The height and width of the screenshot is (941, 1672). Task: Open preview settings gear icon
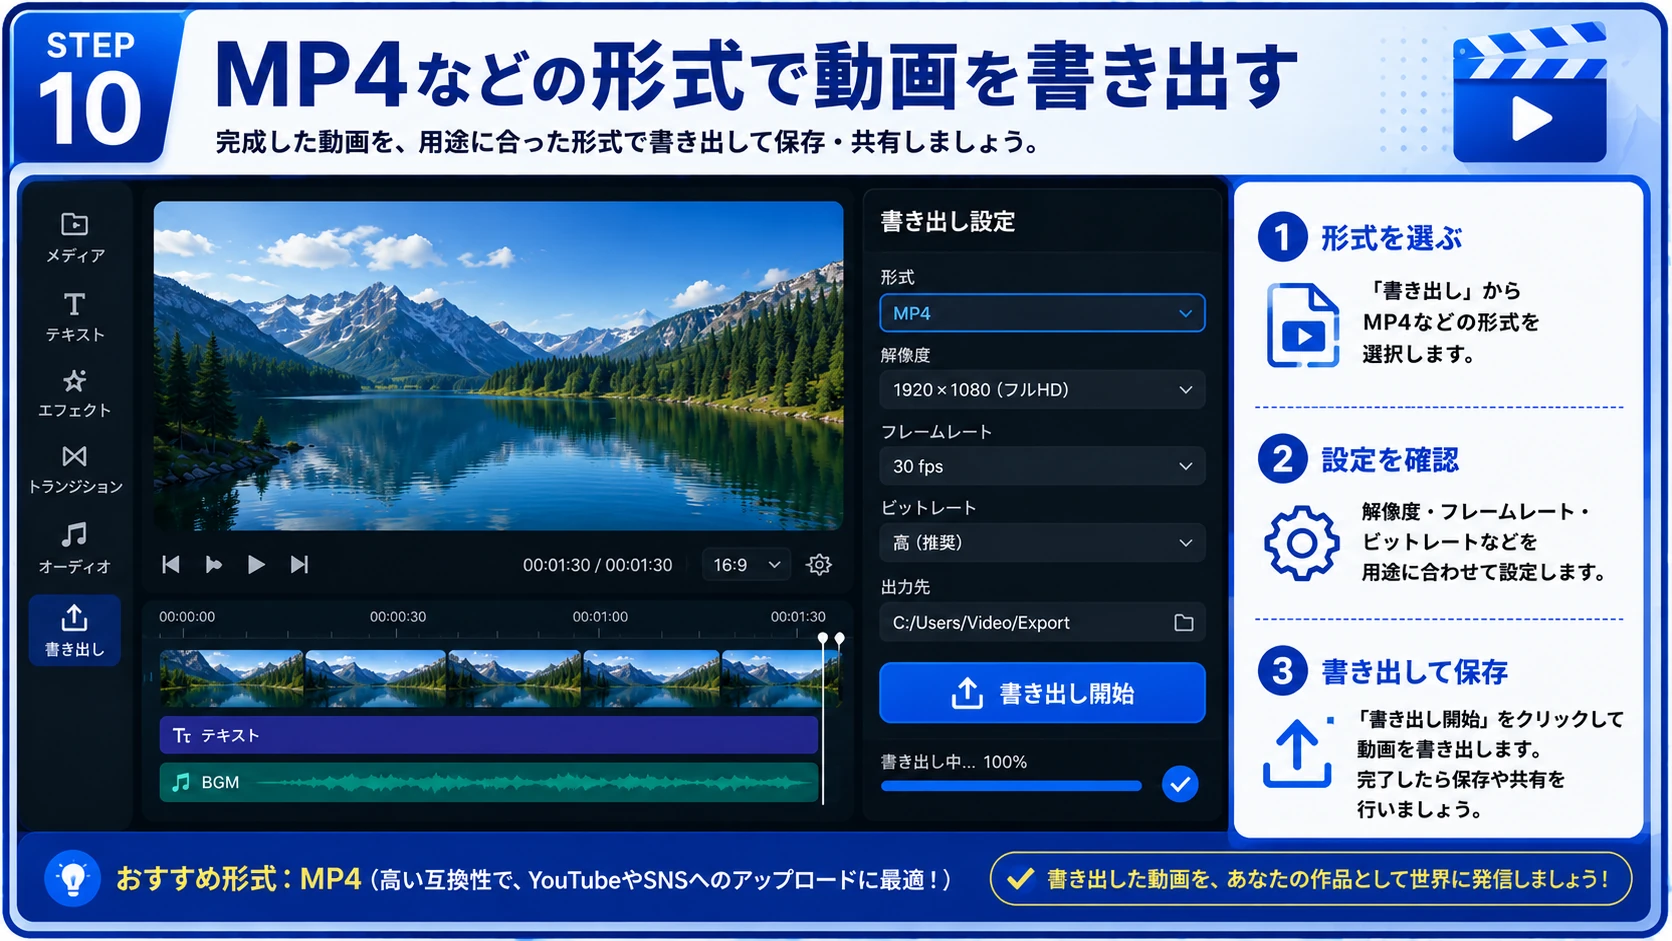pyautogui.click(x=819, y=565)
